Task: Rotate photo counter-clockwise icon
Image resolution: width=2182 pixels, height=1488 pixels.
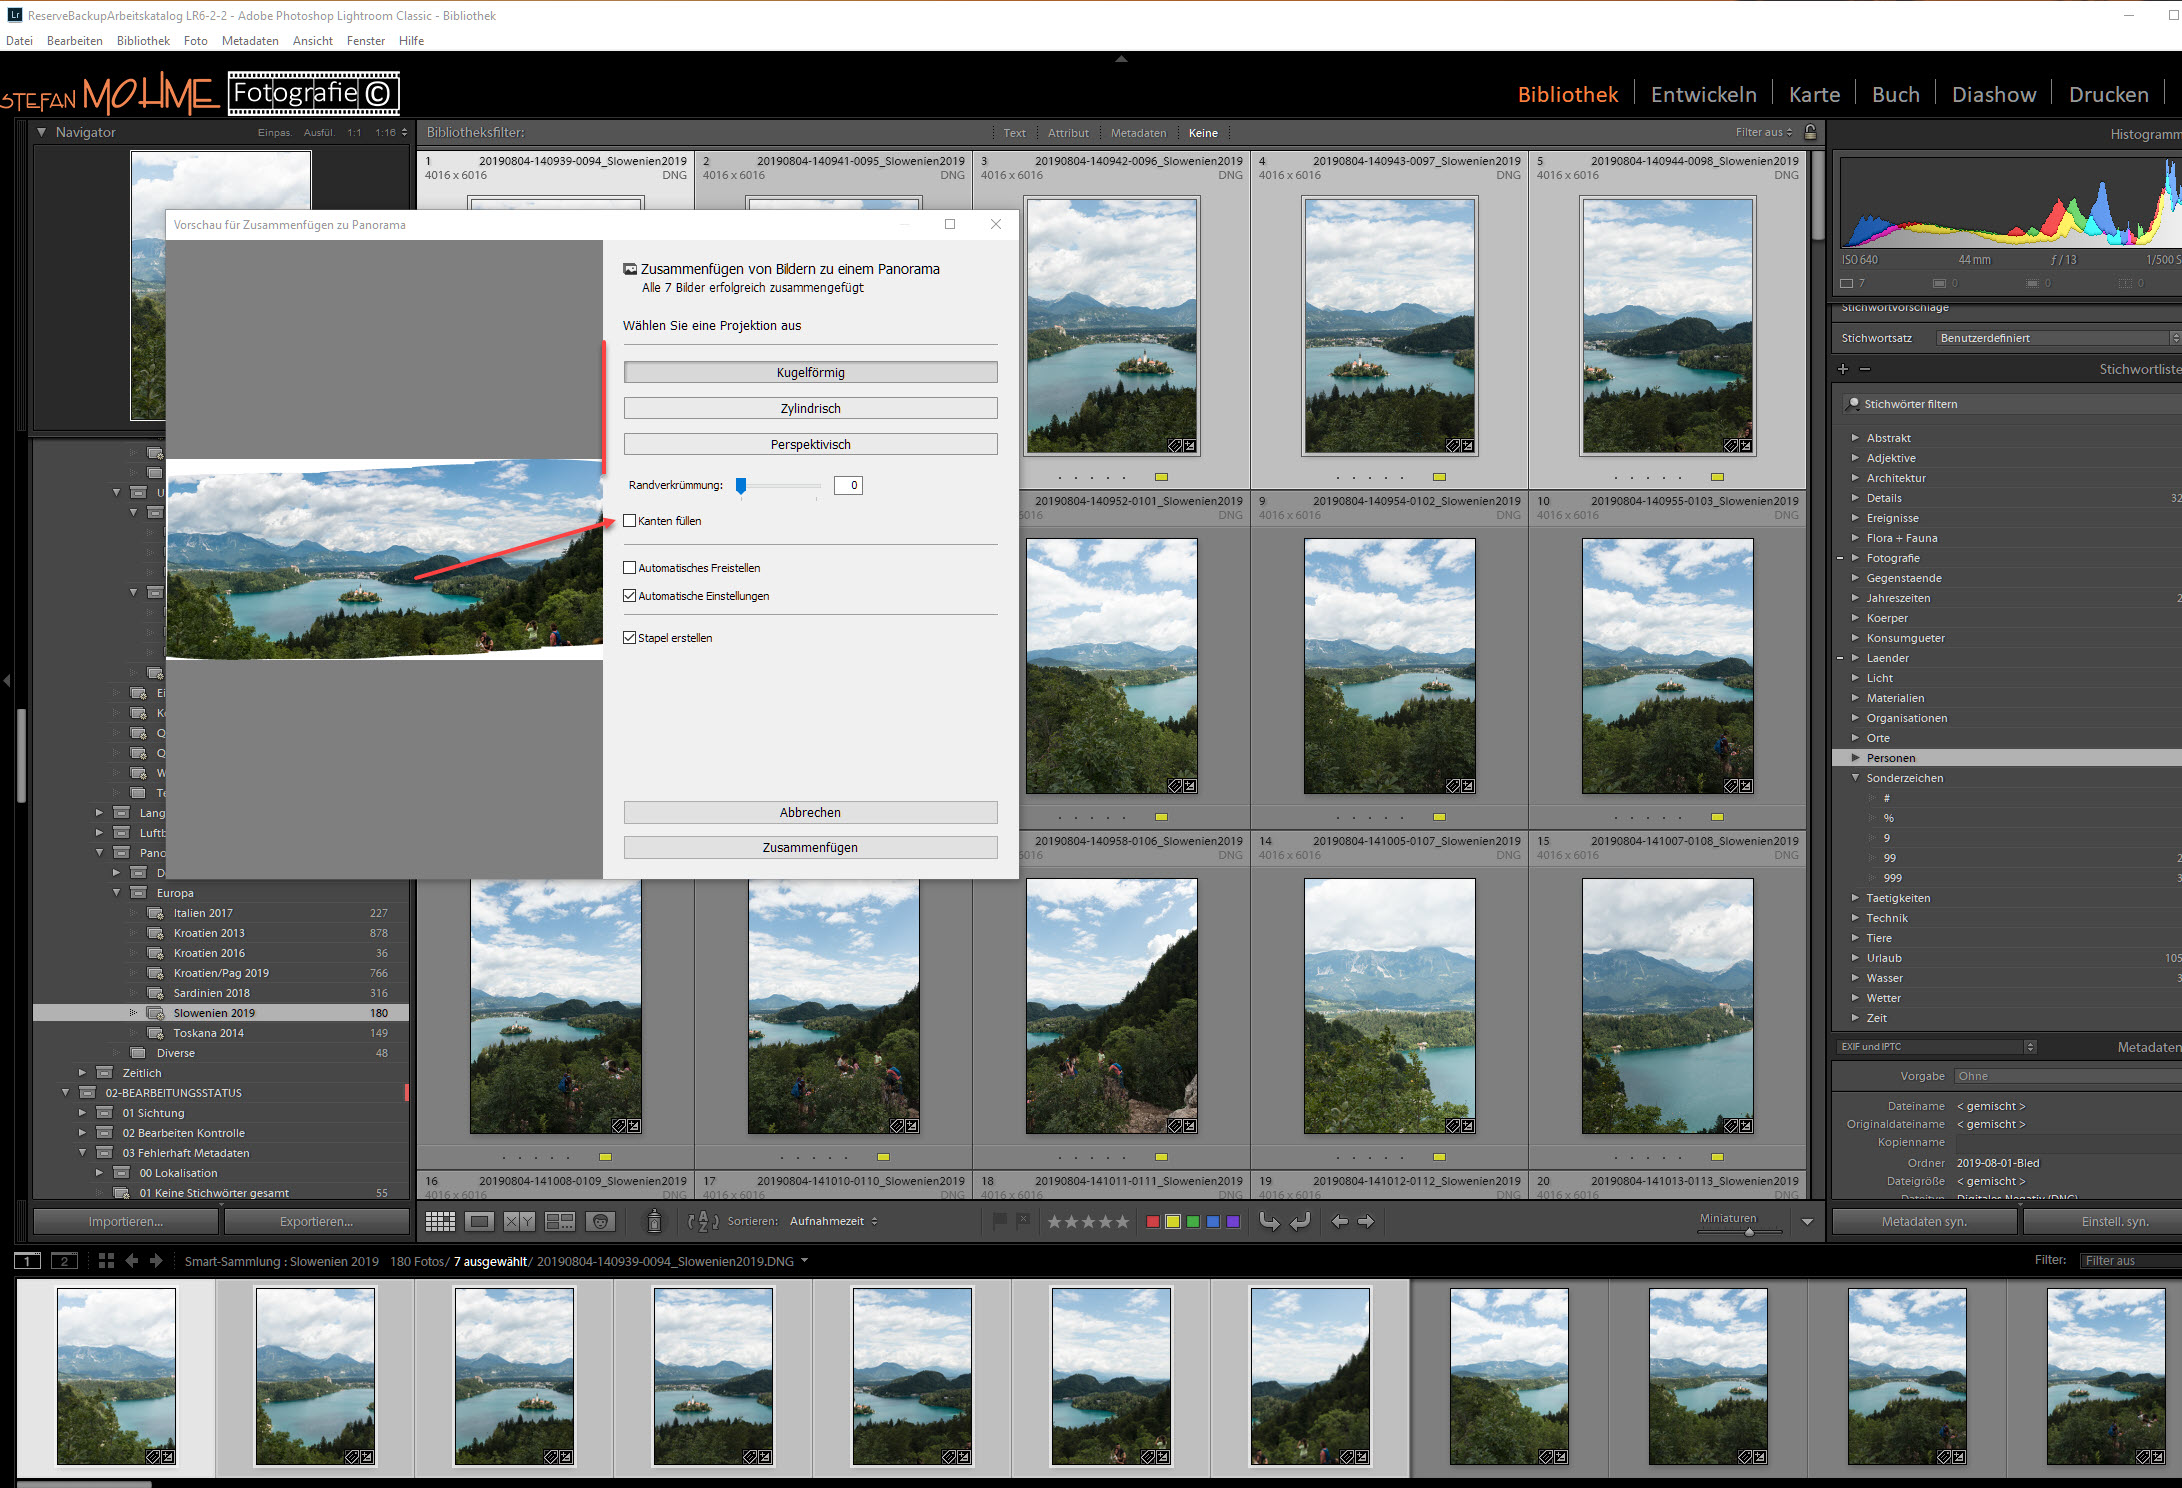Action: pyautogui.click(x=1269, y=1221)
